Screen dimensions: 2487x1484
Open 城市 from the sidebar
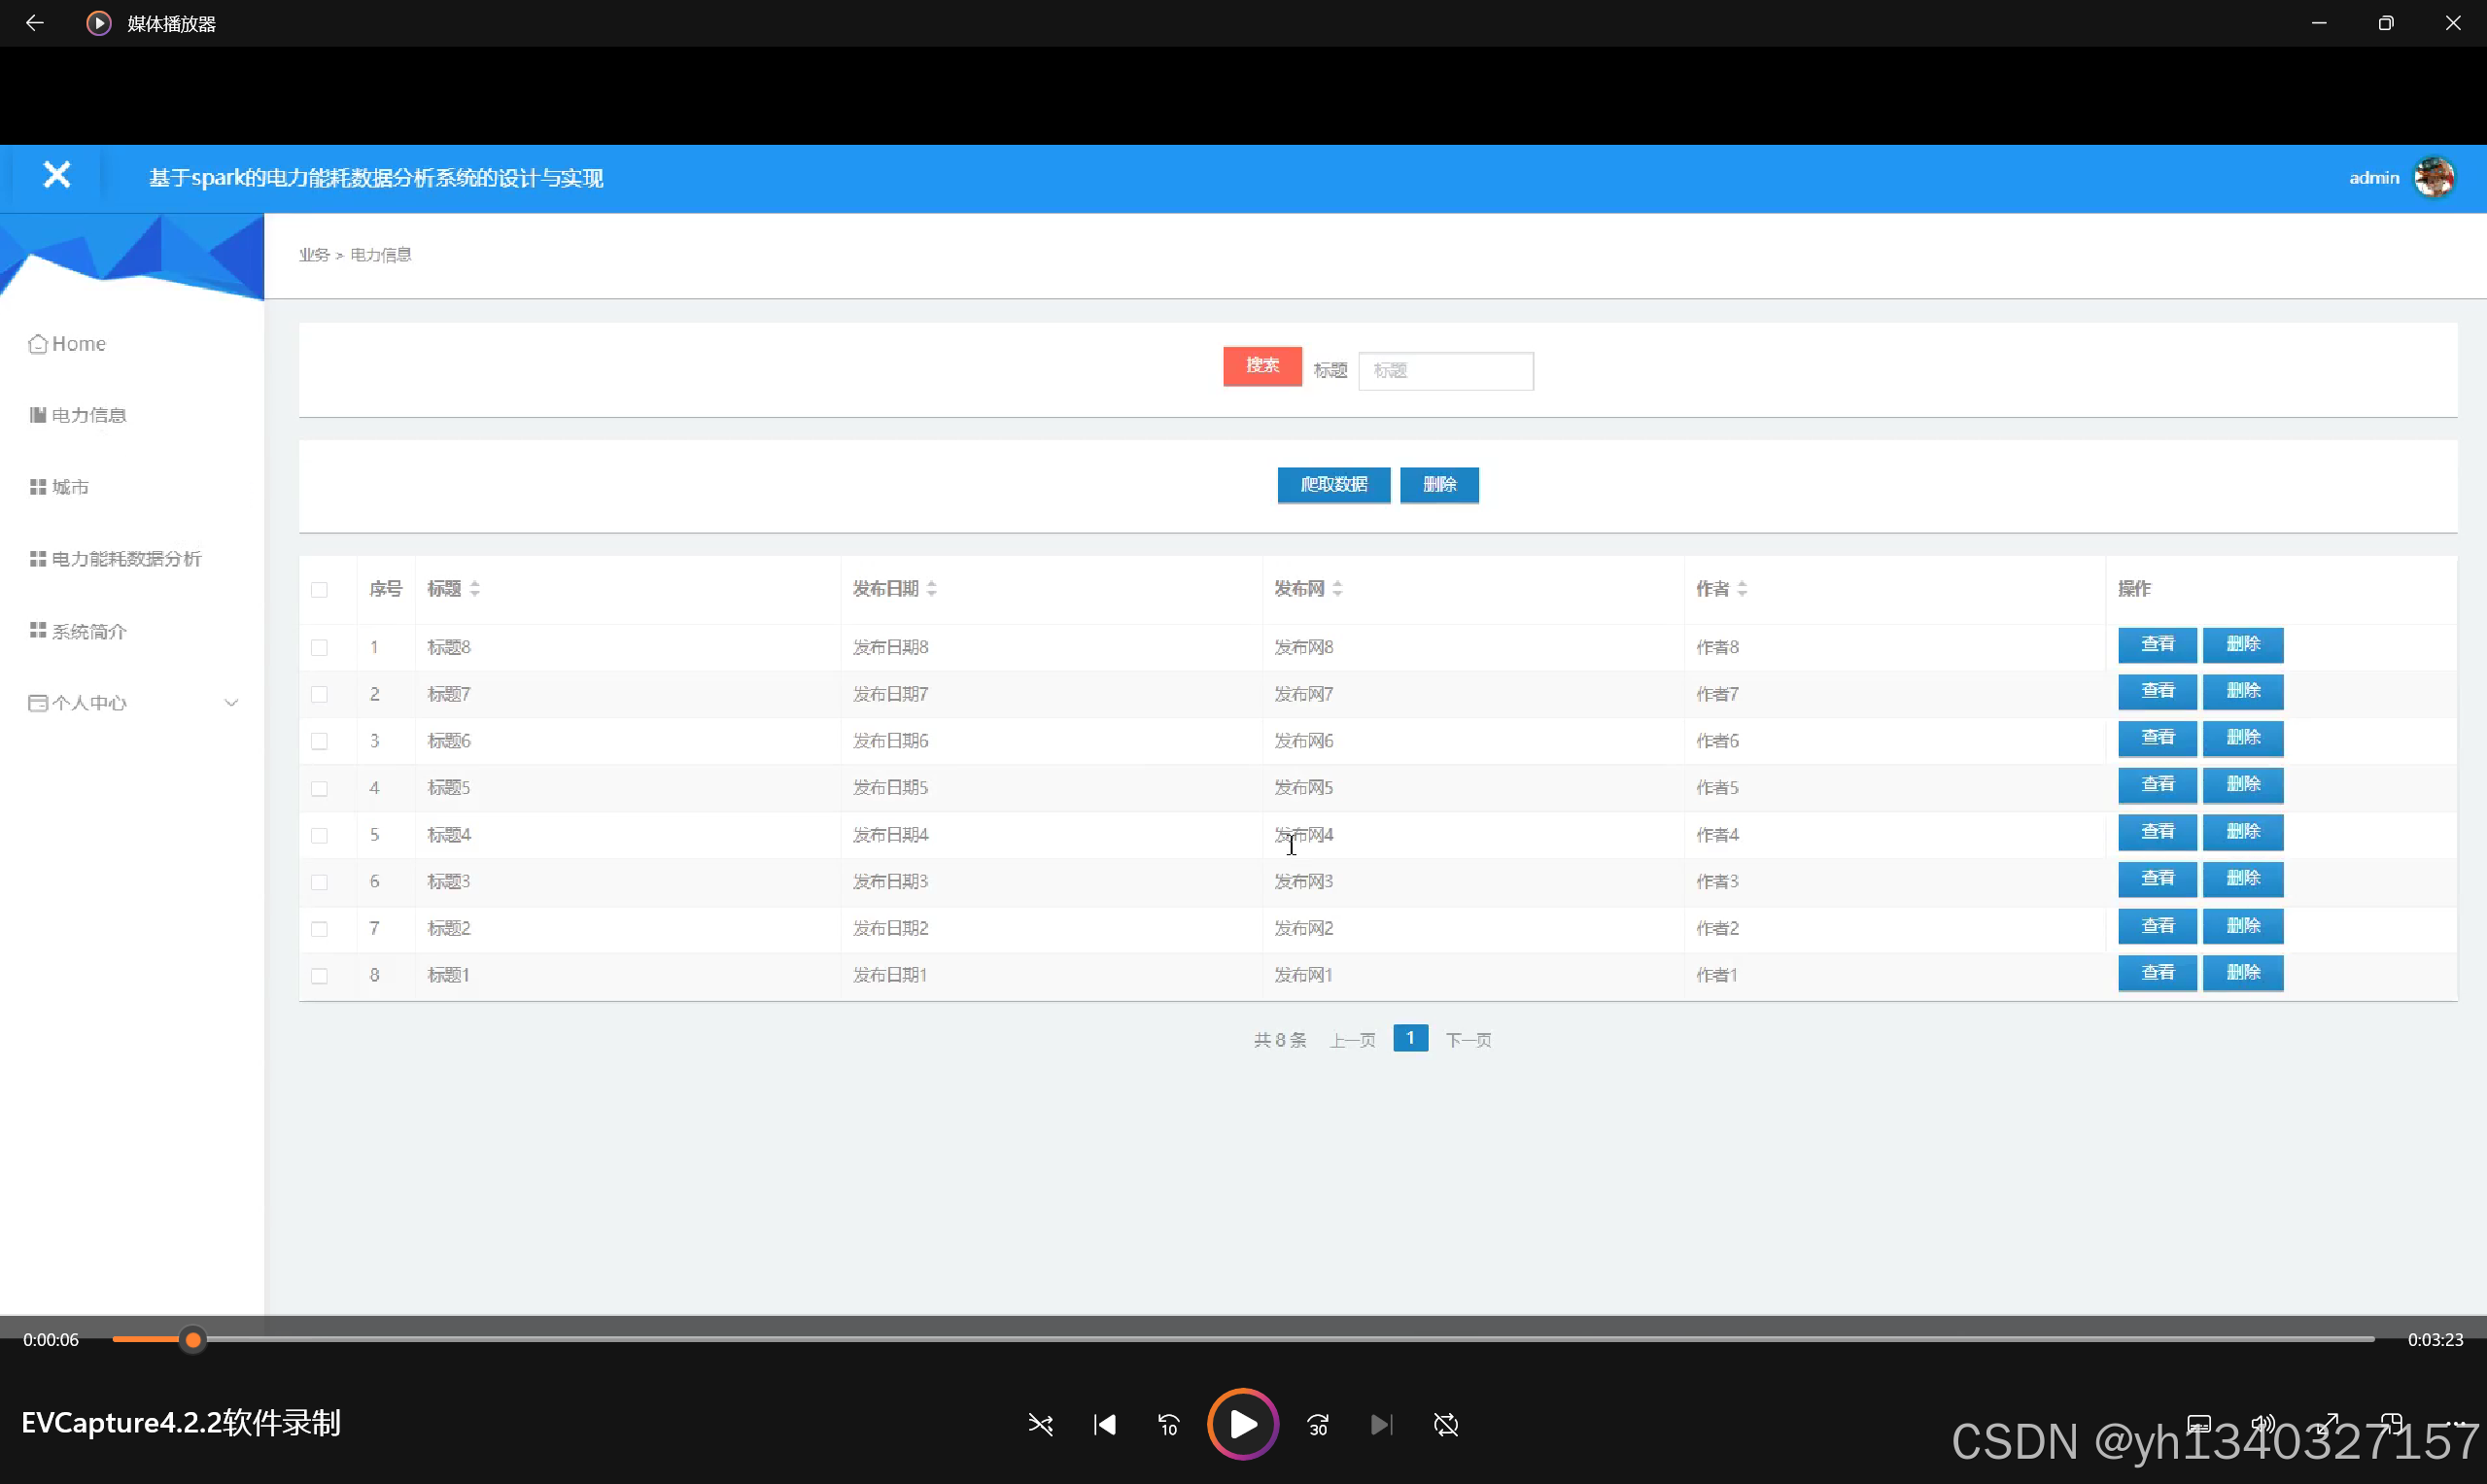pos(69,487)
